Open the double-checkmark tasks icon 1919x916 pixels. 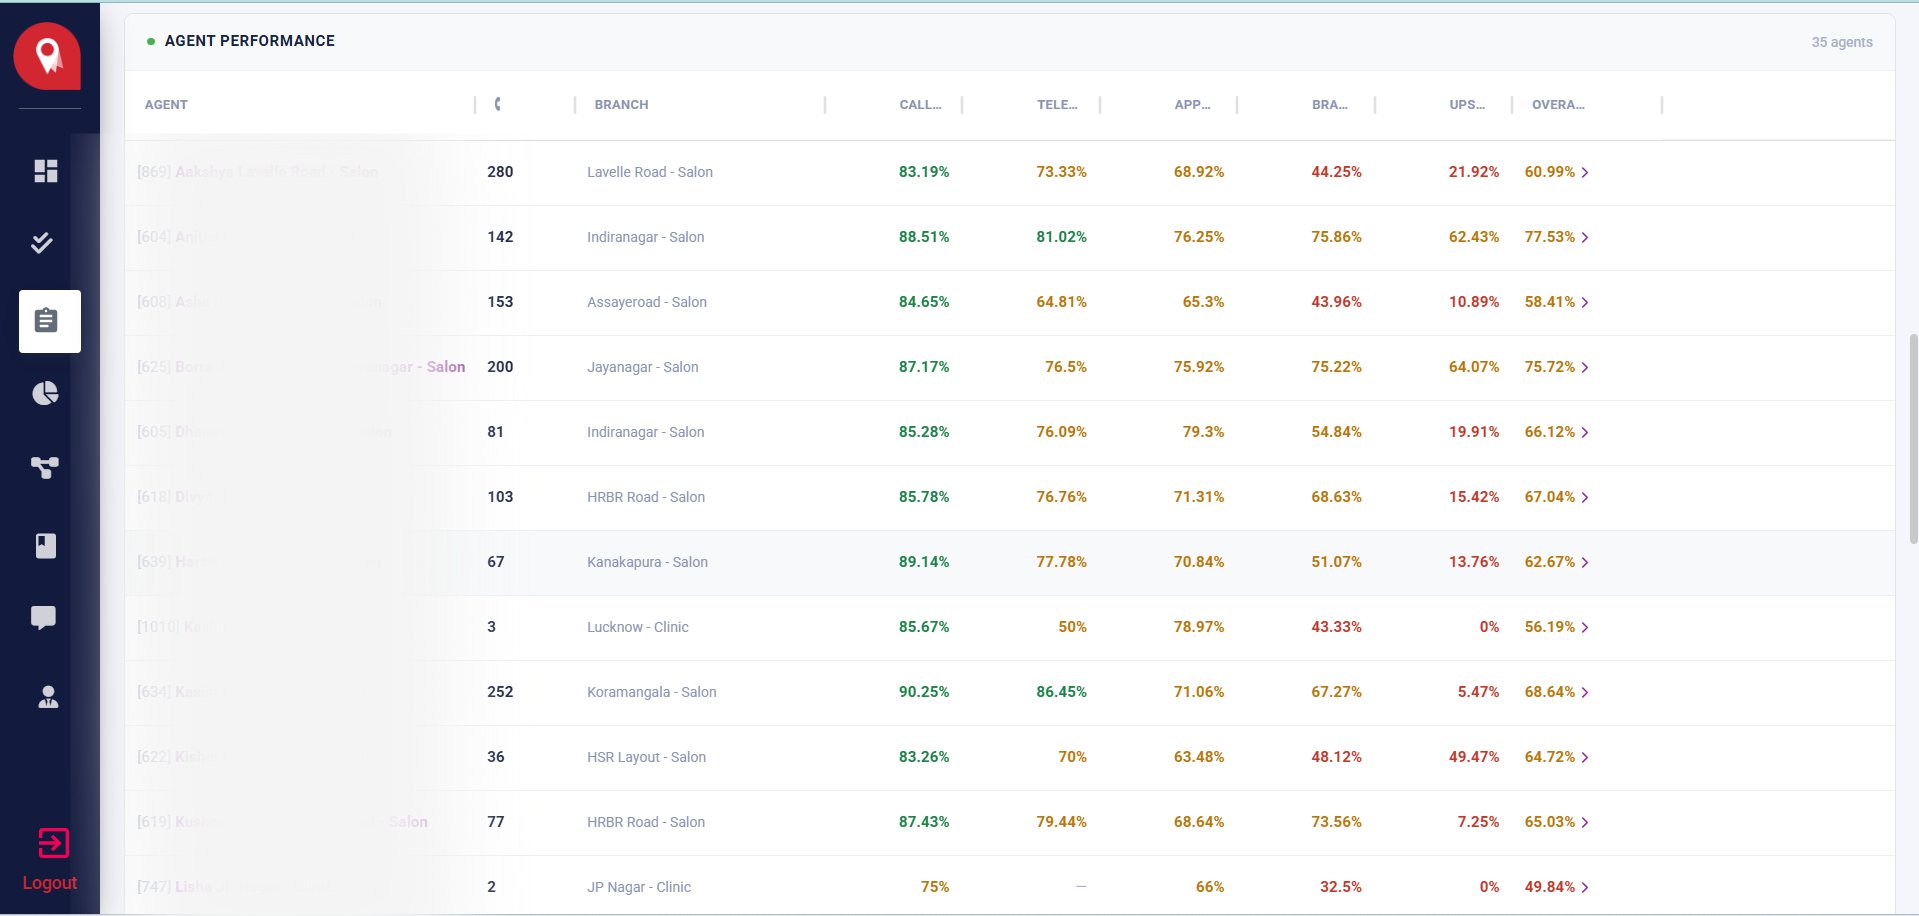click(42, 243)
